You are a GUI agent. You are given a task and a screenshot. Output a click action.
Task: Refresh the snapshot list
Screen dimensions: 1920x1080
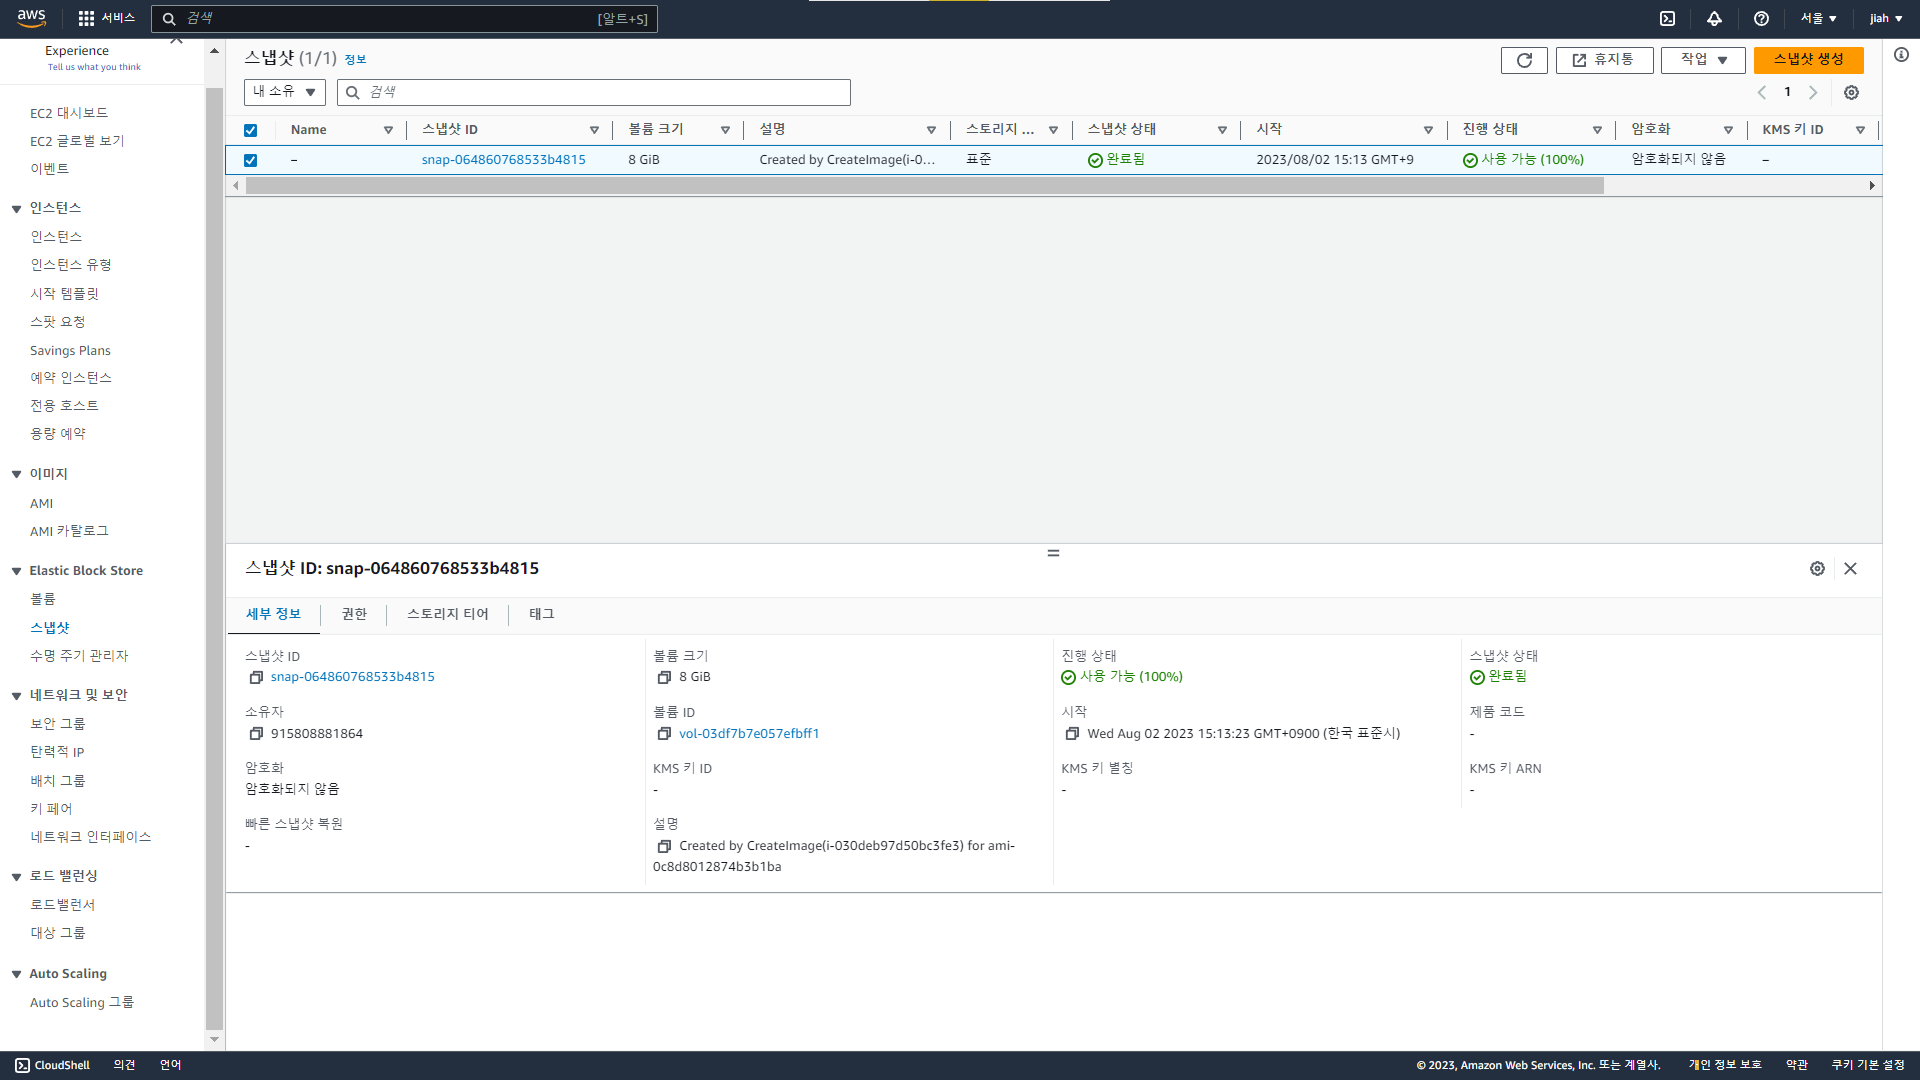pos(1524,60)
